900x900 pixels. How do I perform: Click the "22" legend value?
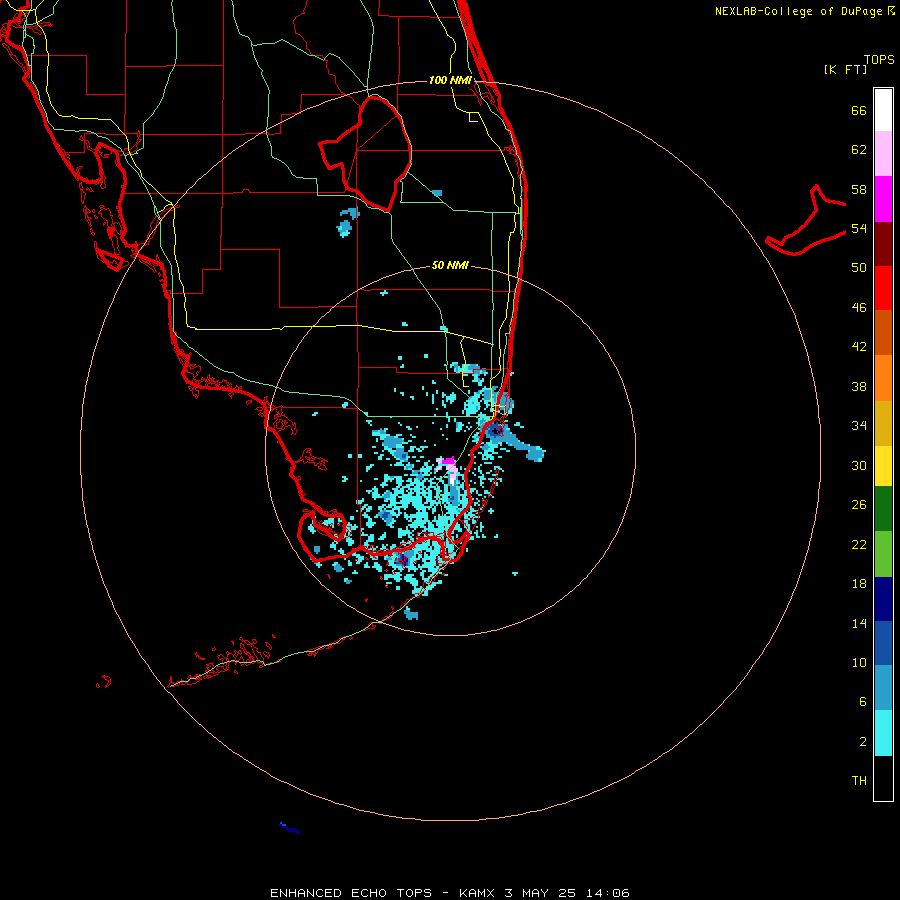pyautogui.click(x=859, y=544)
